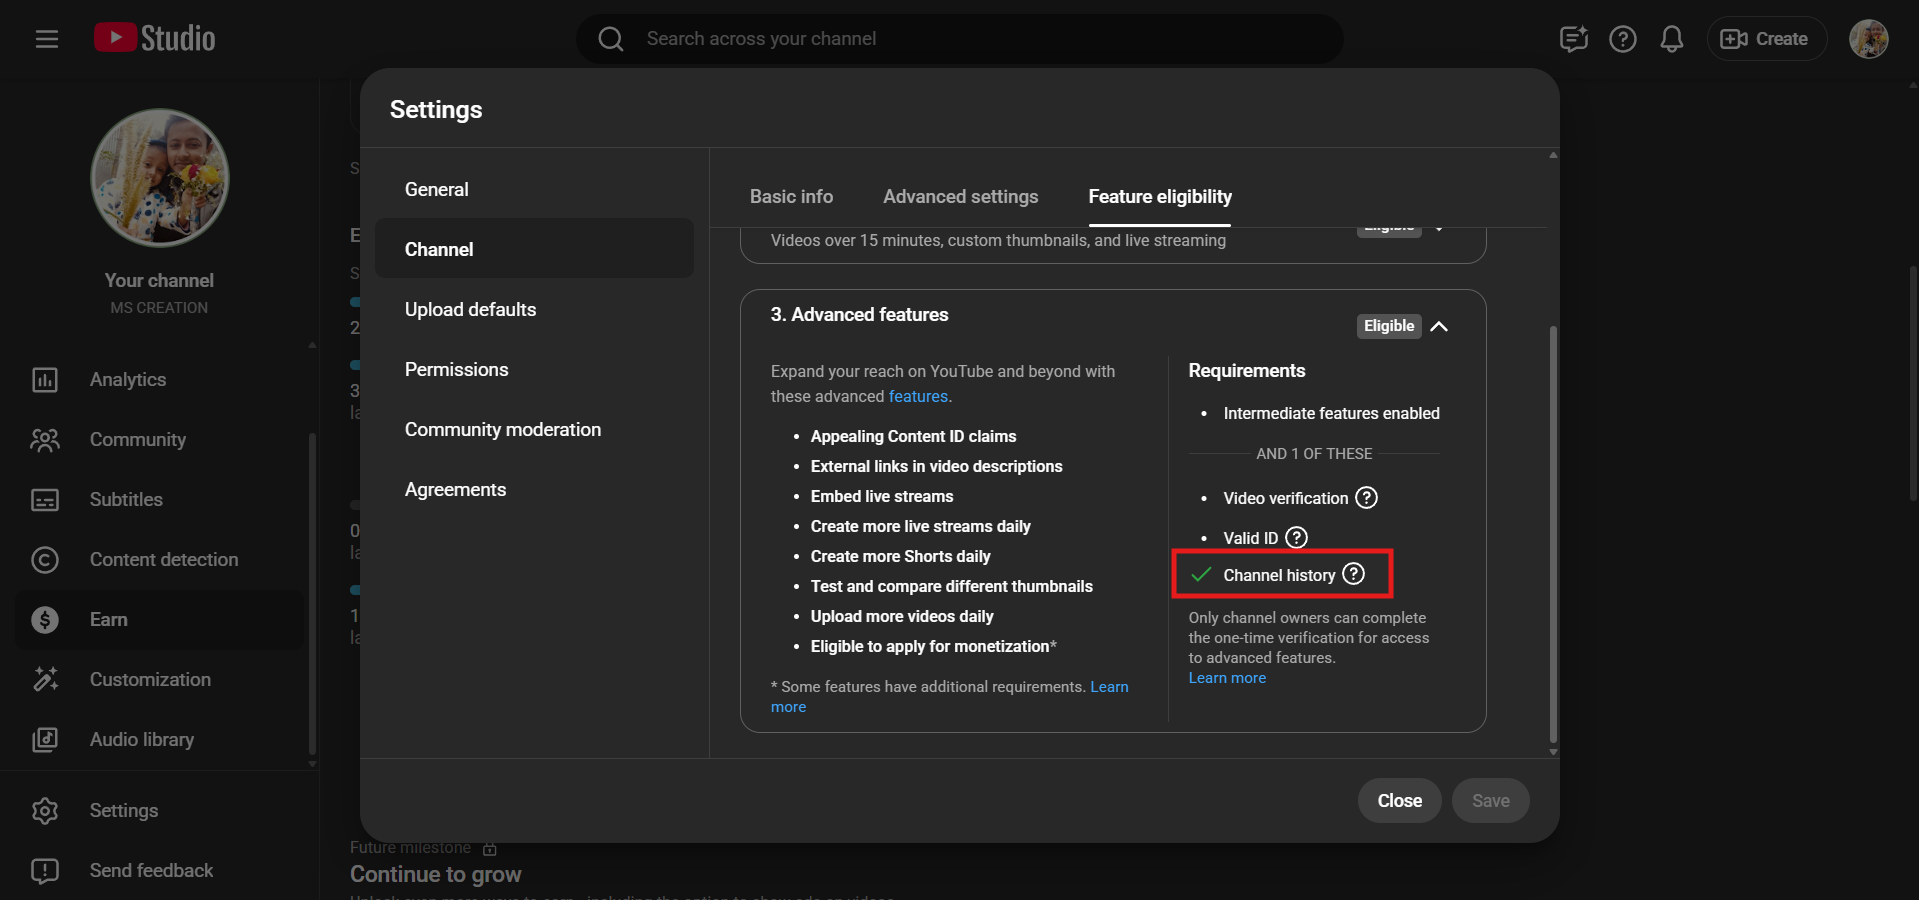The height and width of the screenshot is (900, 1919).
Task: Click the help icon beside Channel history
Action: 1353,574
